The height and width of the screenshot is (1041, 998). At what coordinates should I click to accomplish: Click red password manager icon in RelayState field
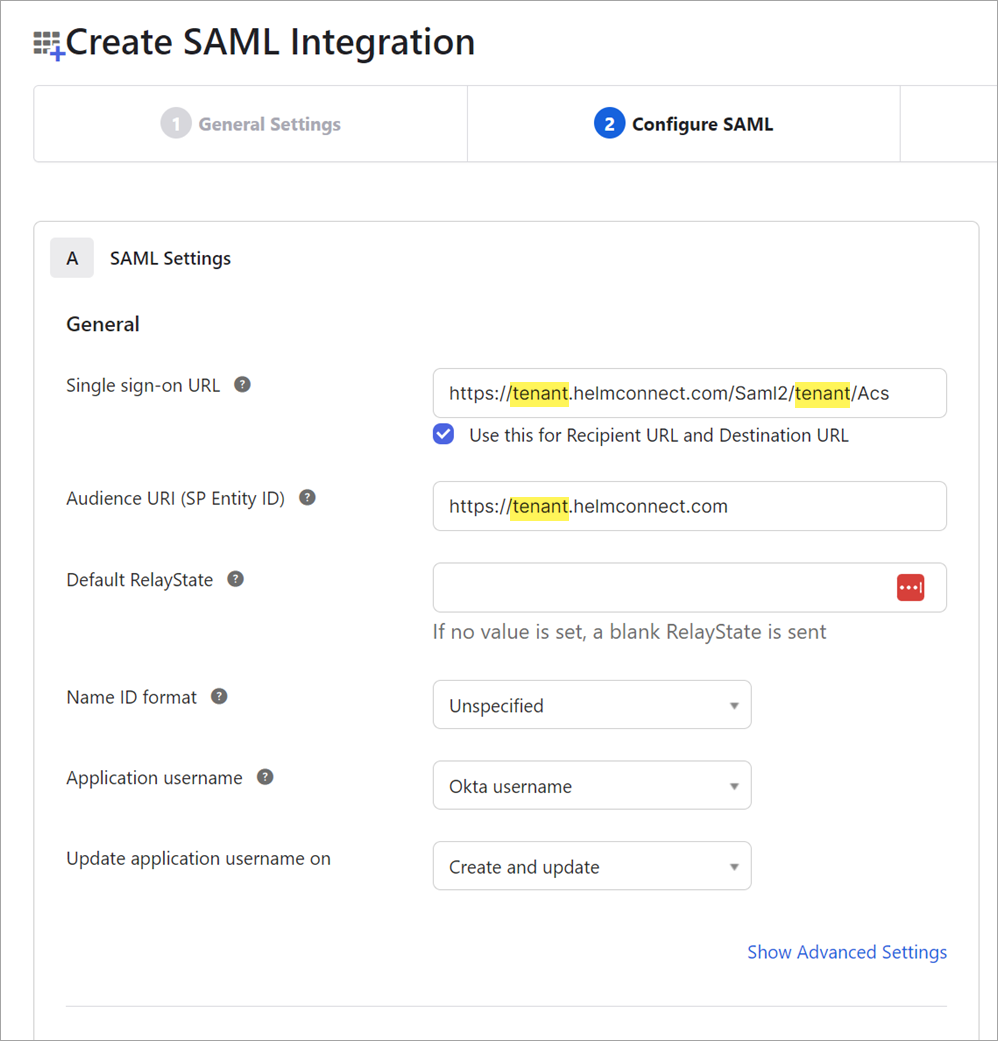coord(910,588)
